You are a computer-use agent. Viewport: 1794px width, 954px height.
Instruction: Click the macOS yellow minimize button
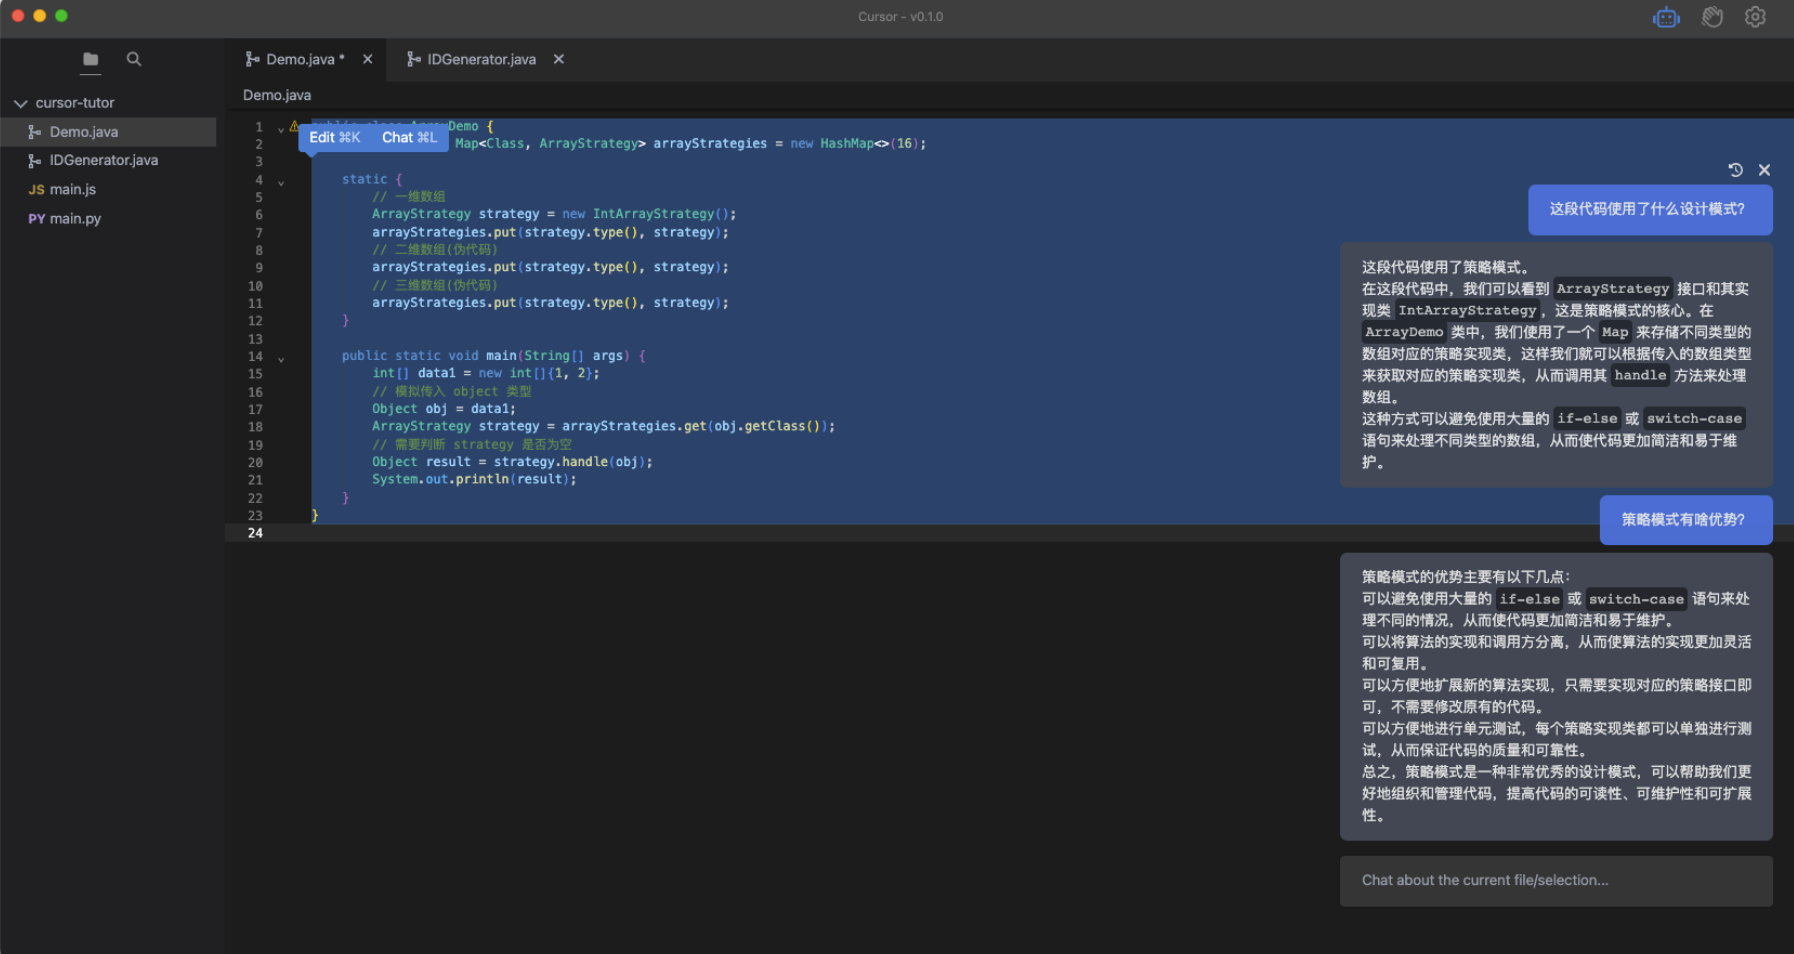(x=40, y=16)
